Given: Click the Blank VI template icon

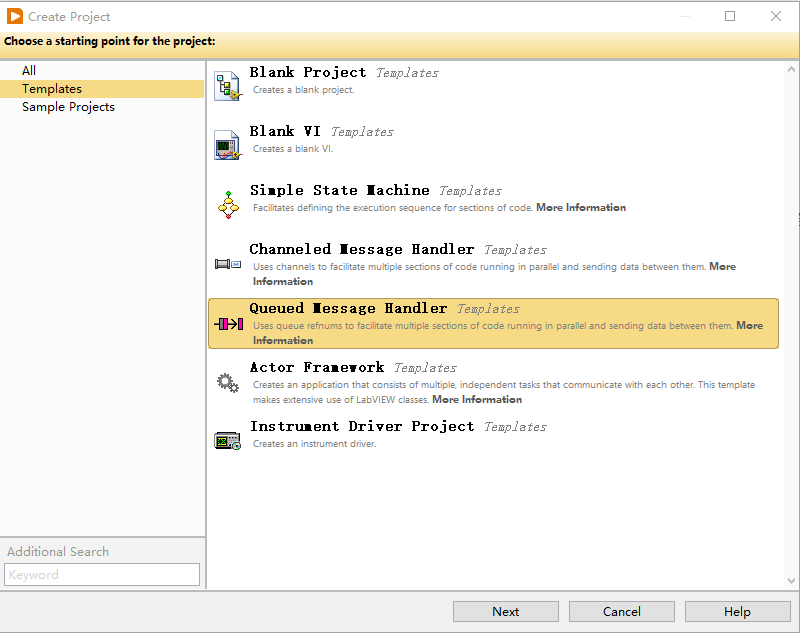Looking at the screenshot, I should (227, 145).
